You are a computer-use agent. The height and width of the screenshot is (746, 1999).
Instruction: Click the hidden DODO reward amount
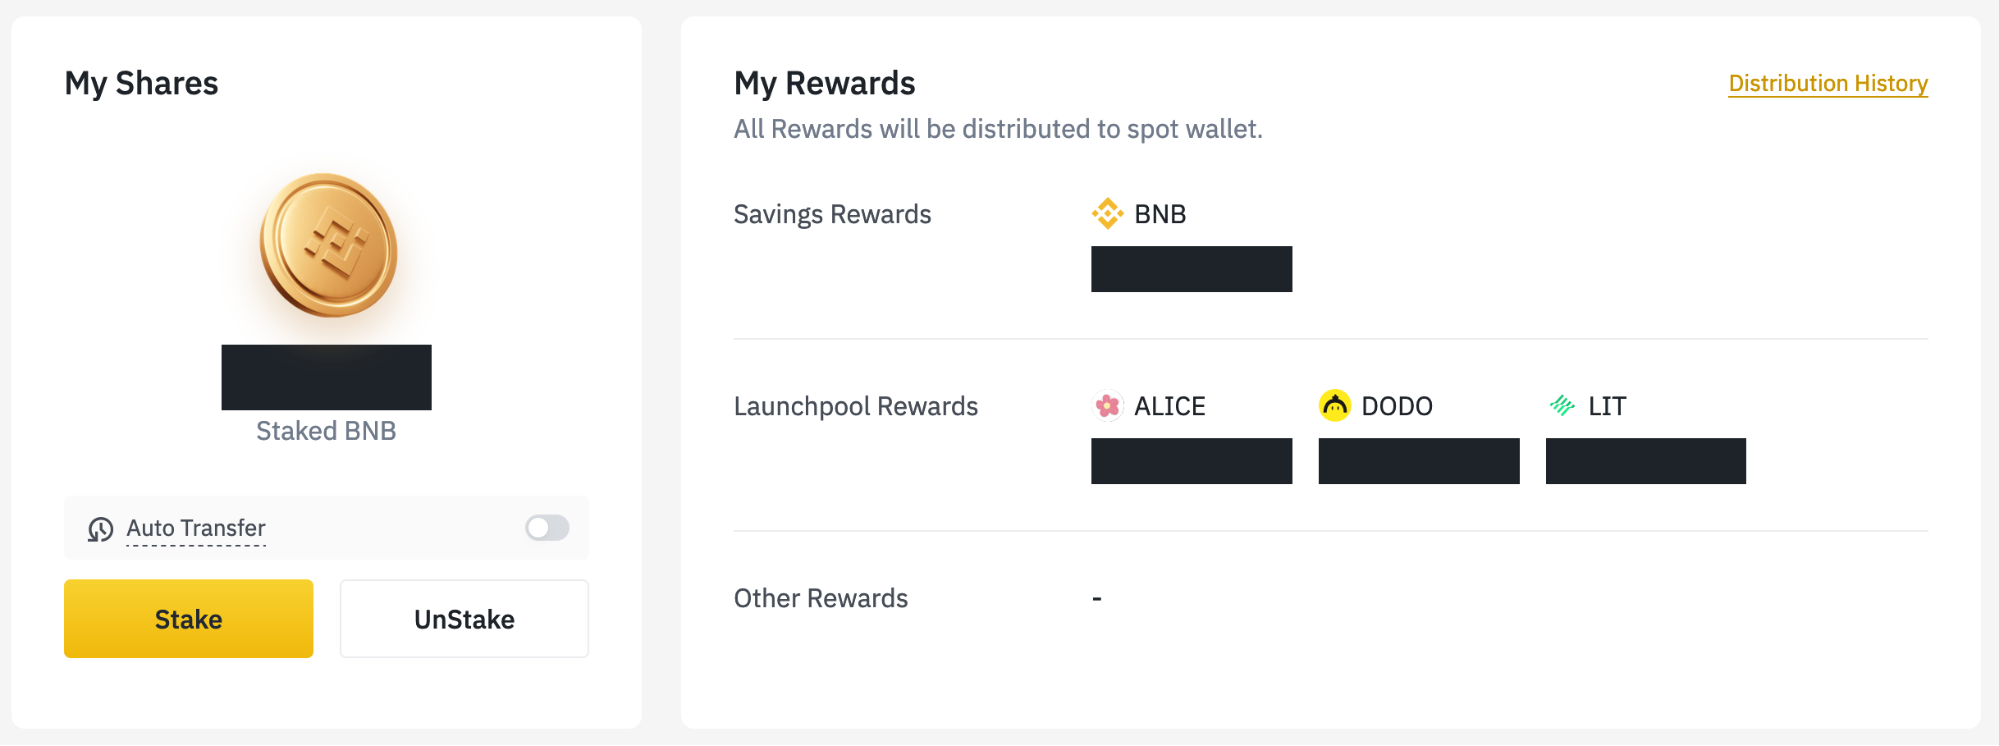click(x=1418, y=461)
